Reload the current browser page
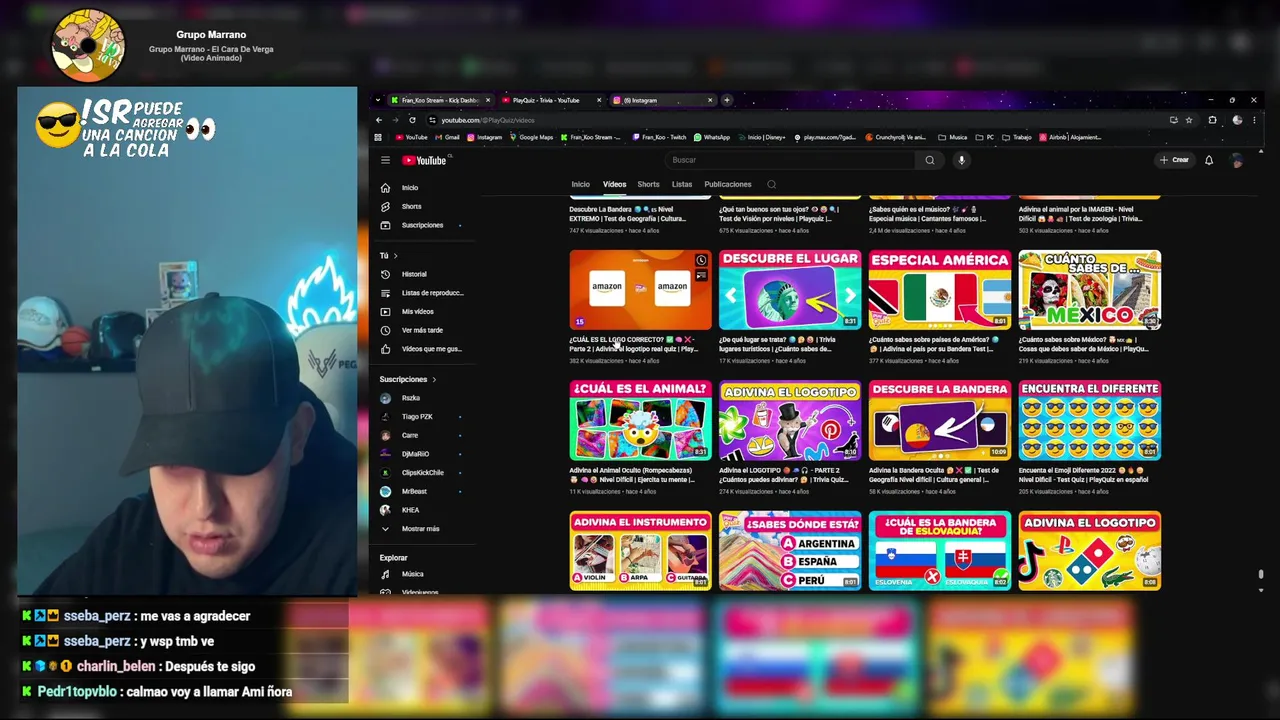Viewport: 1280px width, 720px height. pos(412,120)
